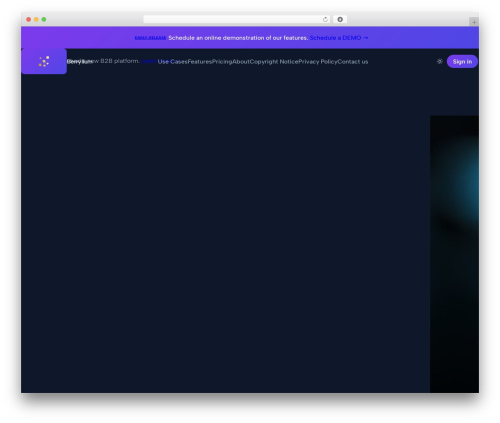This screenshot has height=423, width=500.
Task: Click the glowing teal hero image
Action: (454, 254)
